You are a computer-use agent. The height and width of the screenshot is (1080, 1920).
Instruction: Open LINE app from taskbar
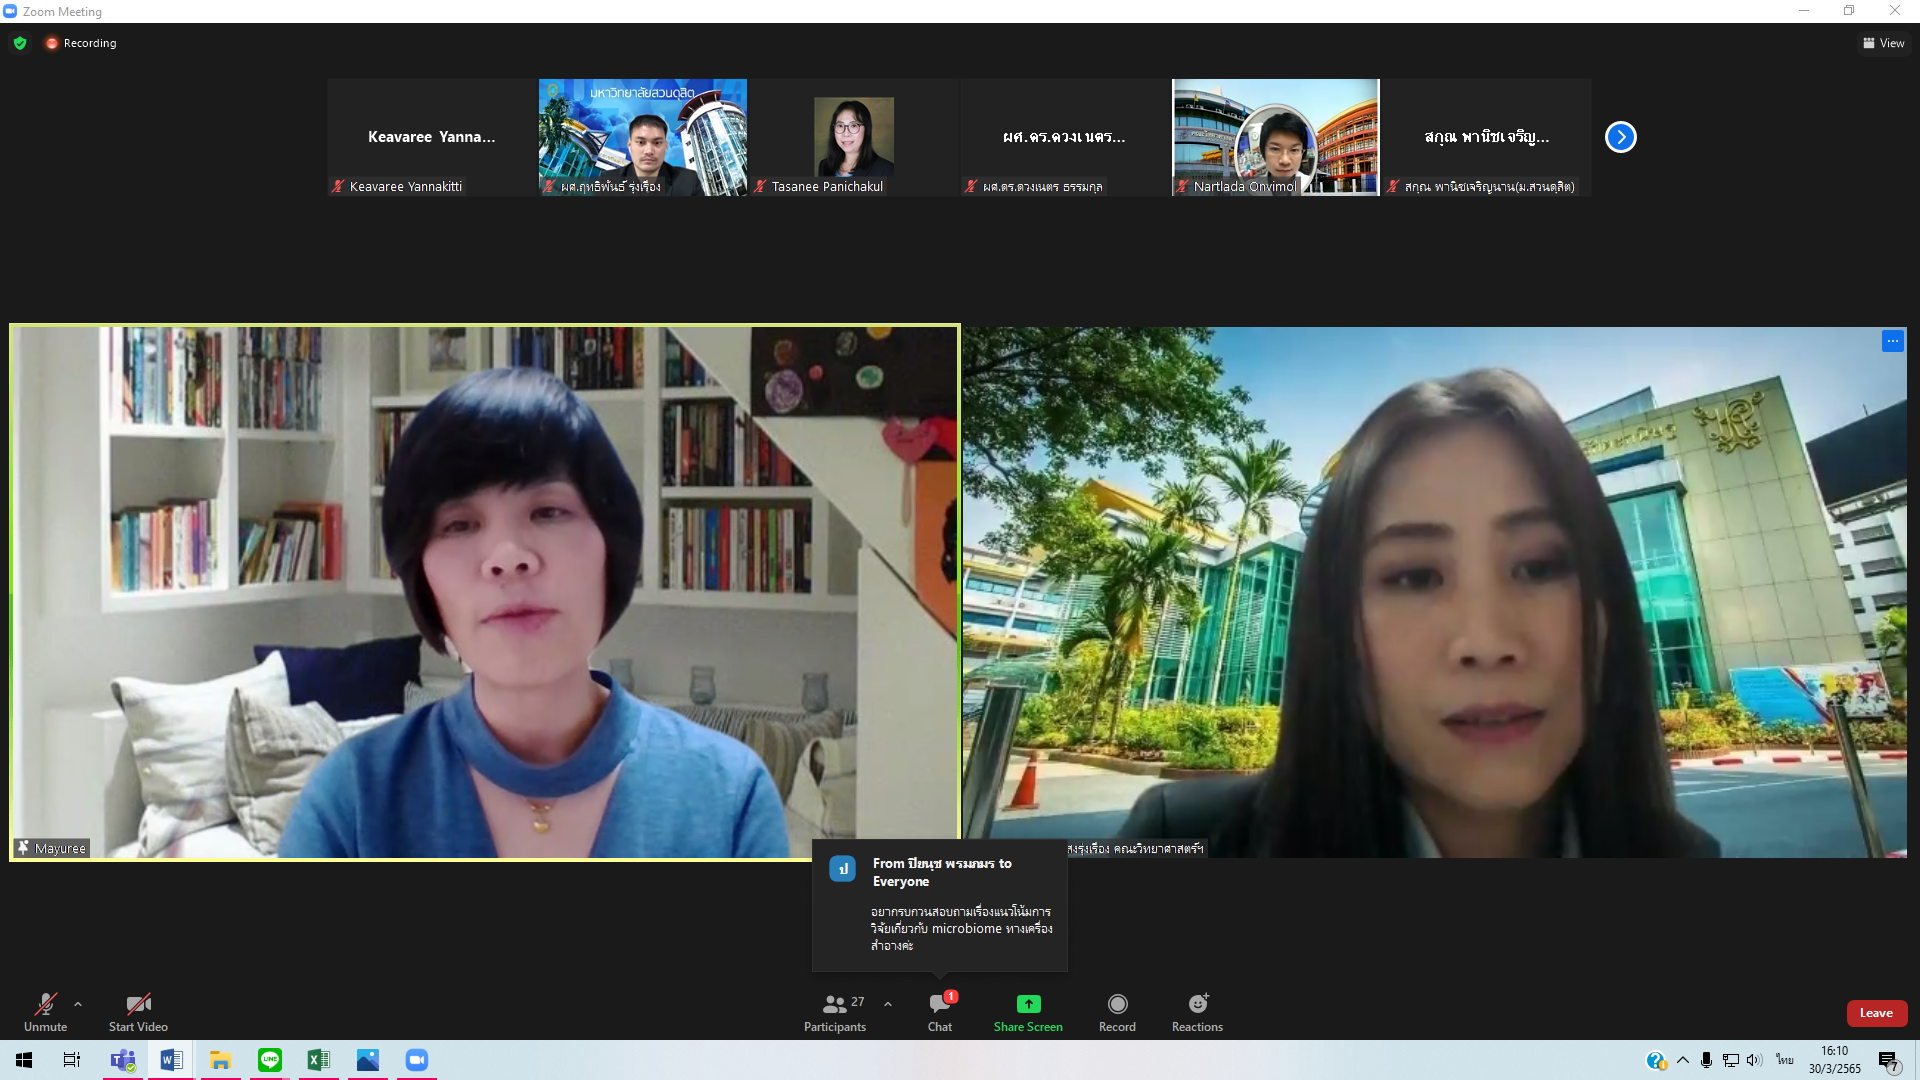[270, 1060]
